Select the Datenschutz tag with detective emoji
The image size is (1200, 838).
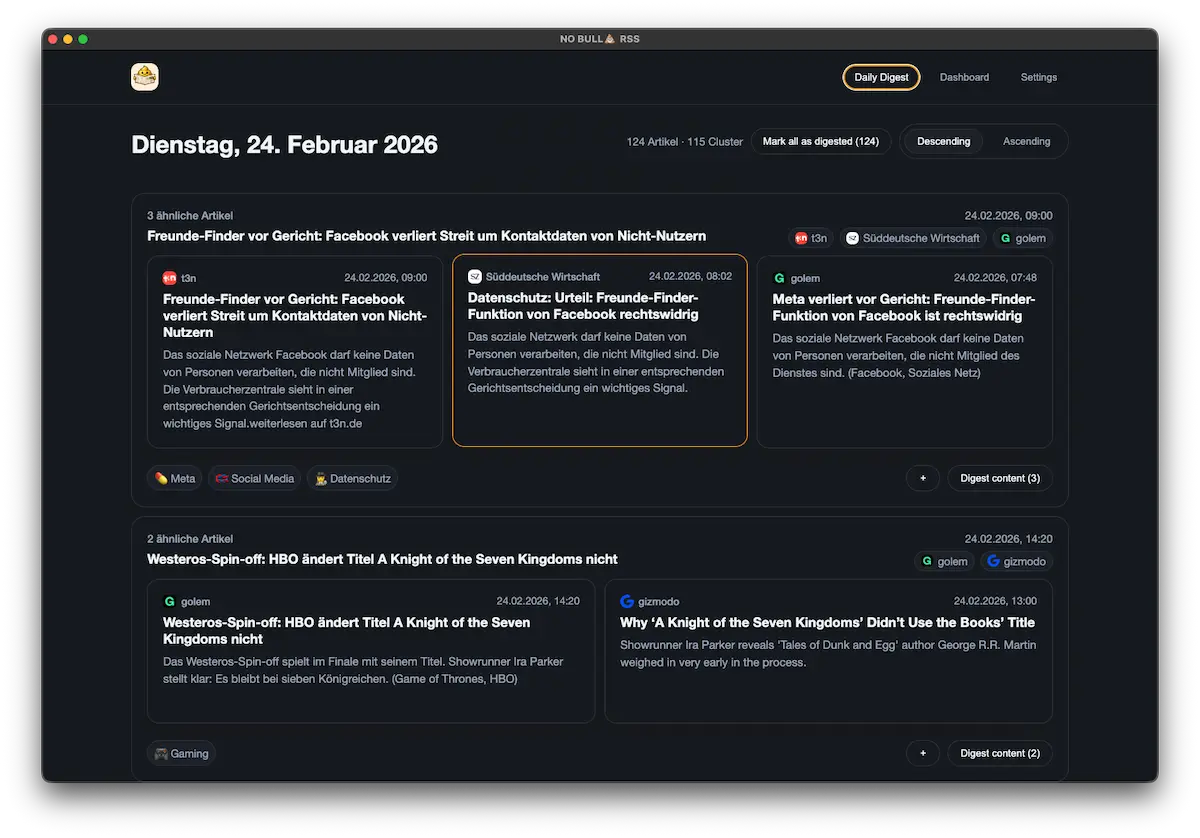tap(352, 478)
